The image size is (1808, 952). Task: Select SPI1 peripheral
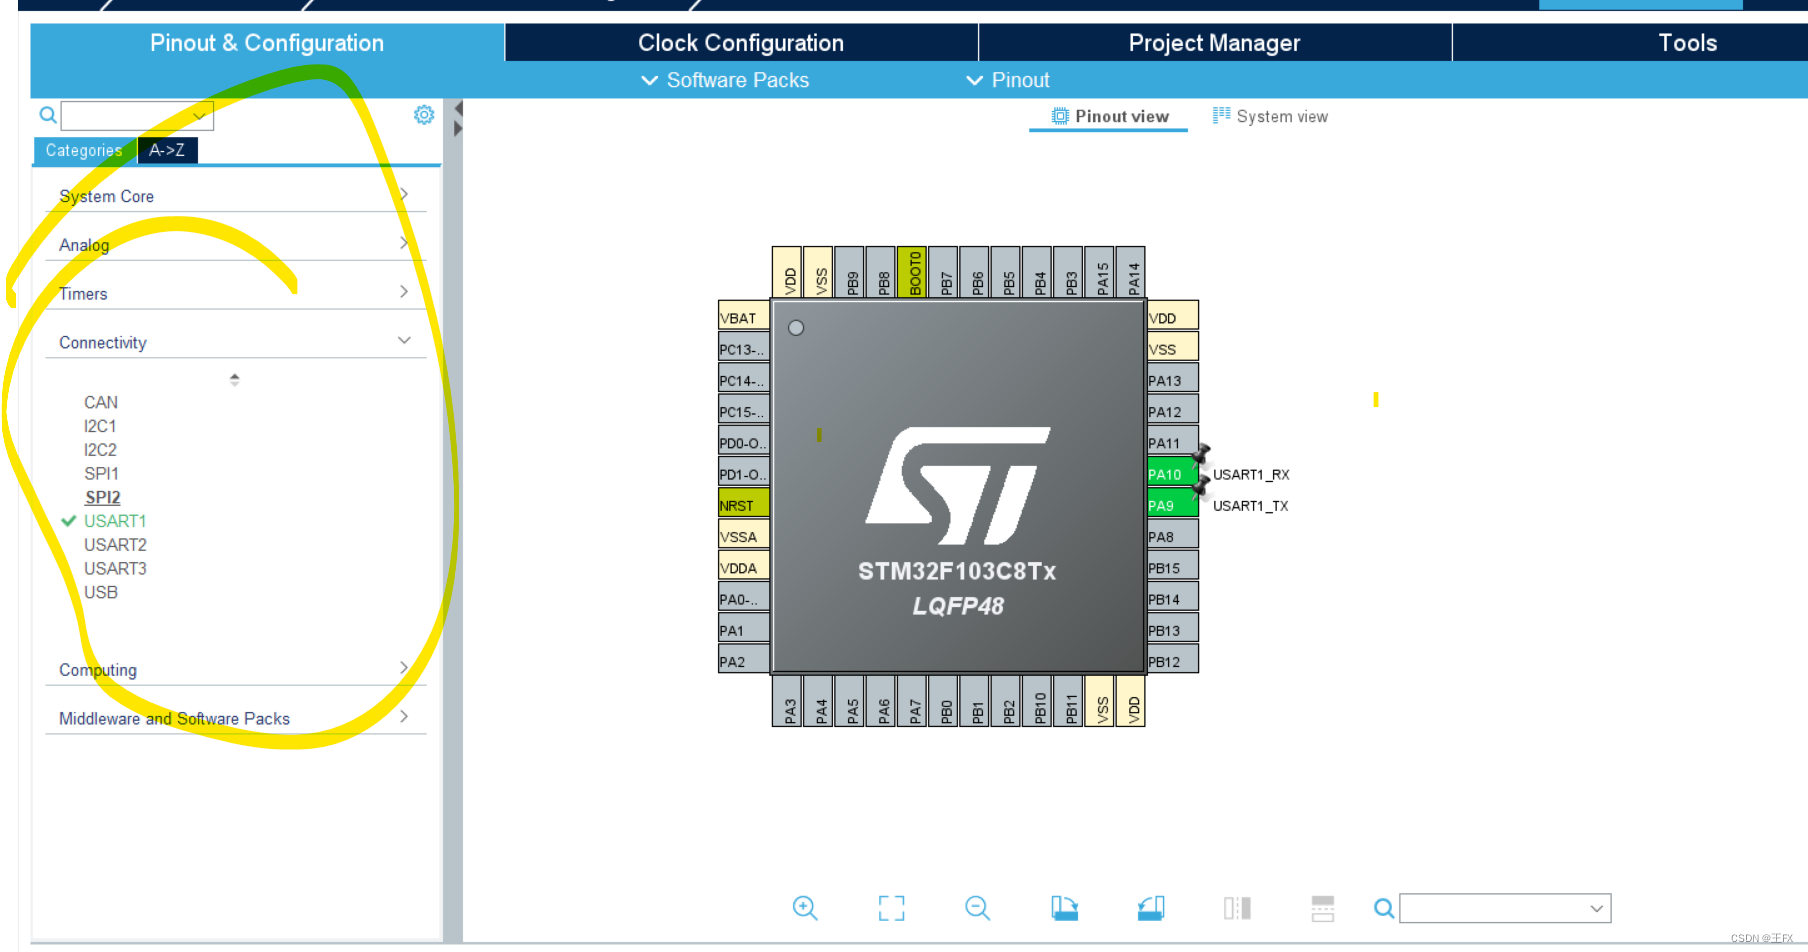101,473
